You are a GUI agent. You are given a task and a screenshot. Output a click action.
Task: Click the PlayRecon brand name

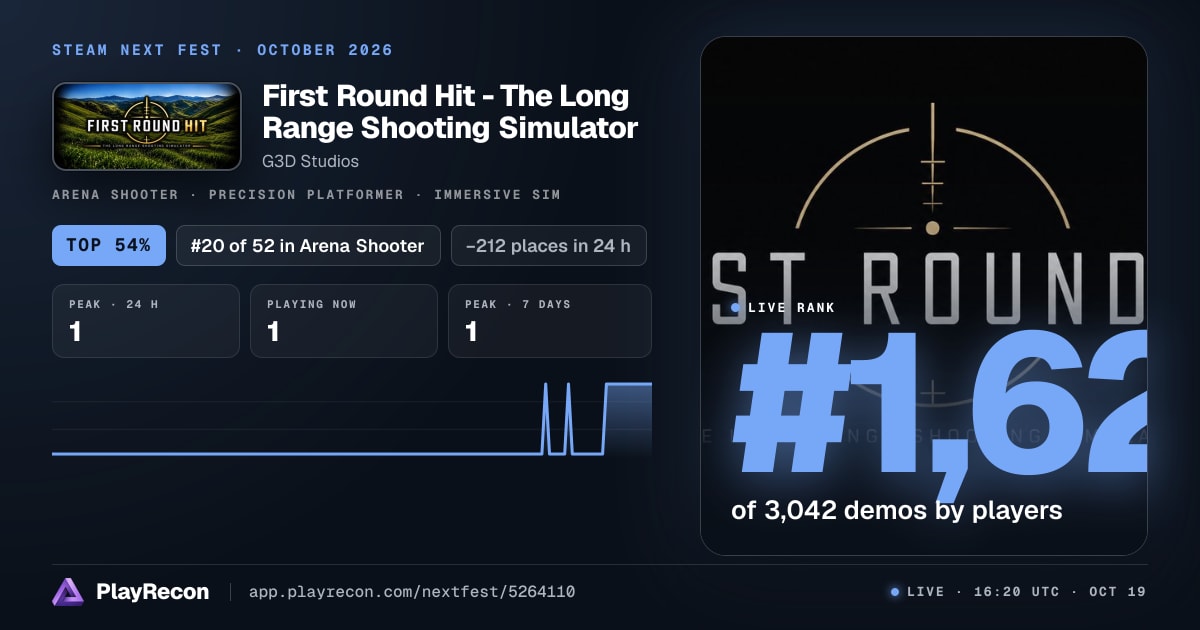click(x=152, y=592)
